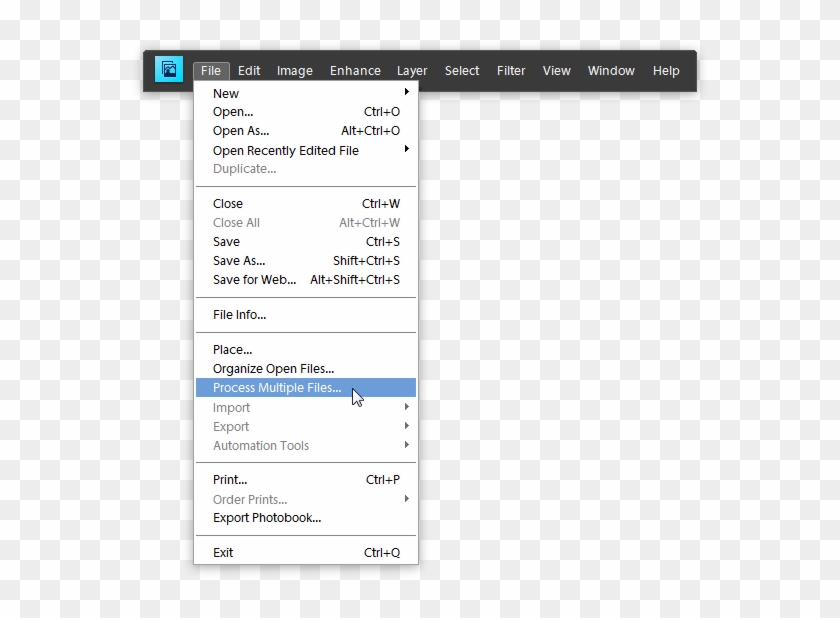Select Save for Web
This screenshot has height=618, width=840.
point(255,279)
